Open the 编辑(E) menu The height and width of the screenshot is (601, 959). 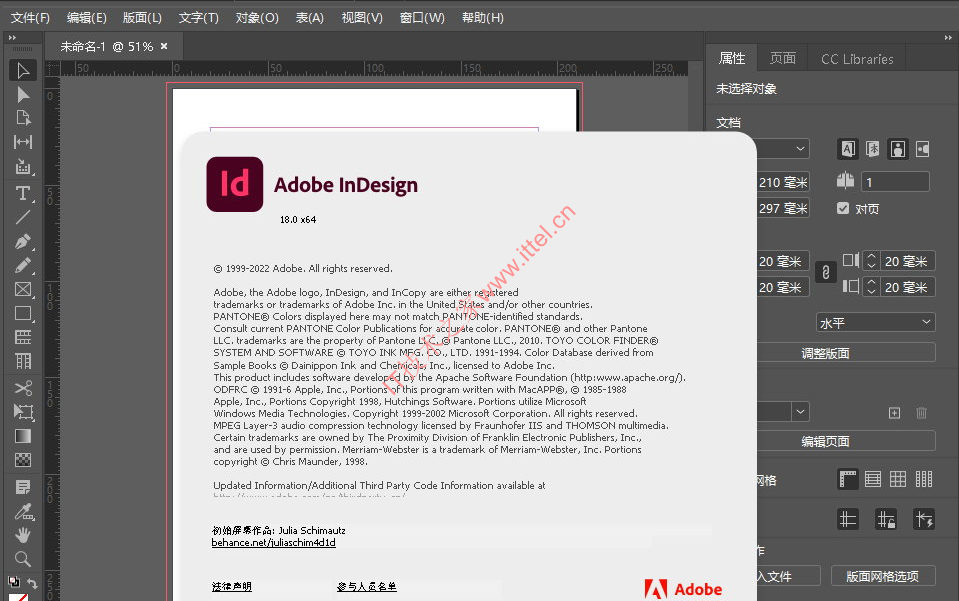[86, 18]
